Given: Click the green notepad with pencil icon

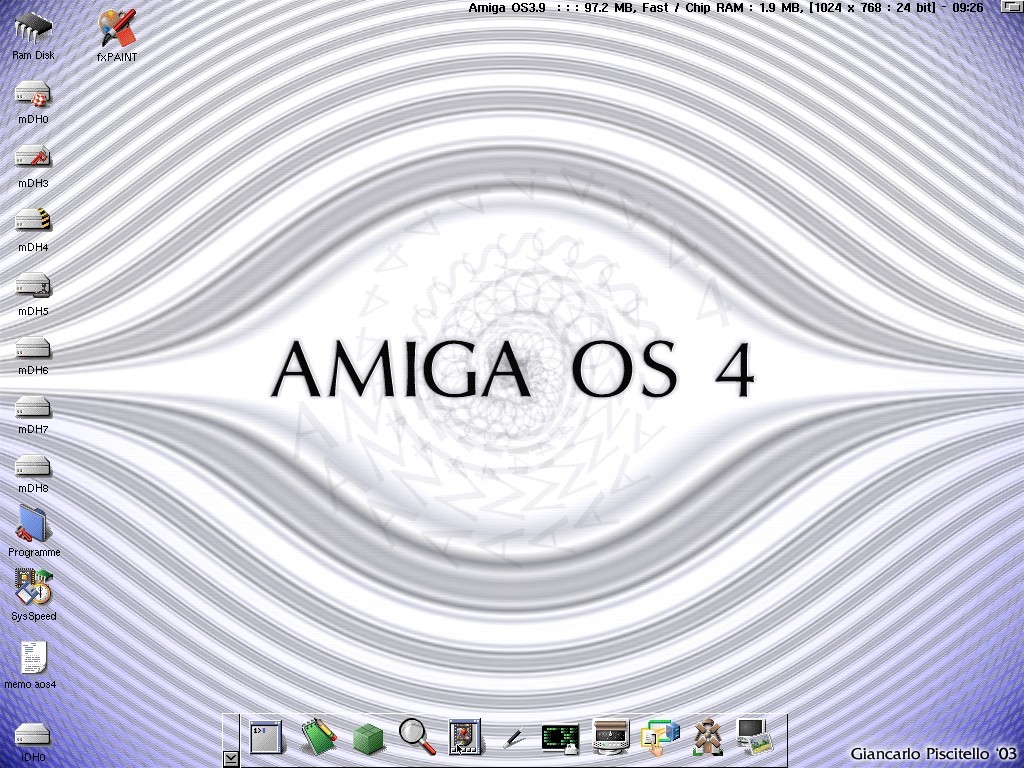Looking at the screenshot, I should pos(318,738).
